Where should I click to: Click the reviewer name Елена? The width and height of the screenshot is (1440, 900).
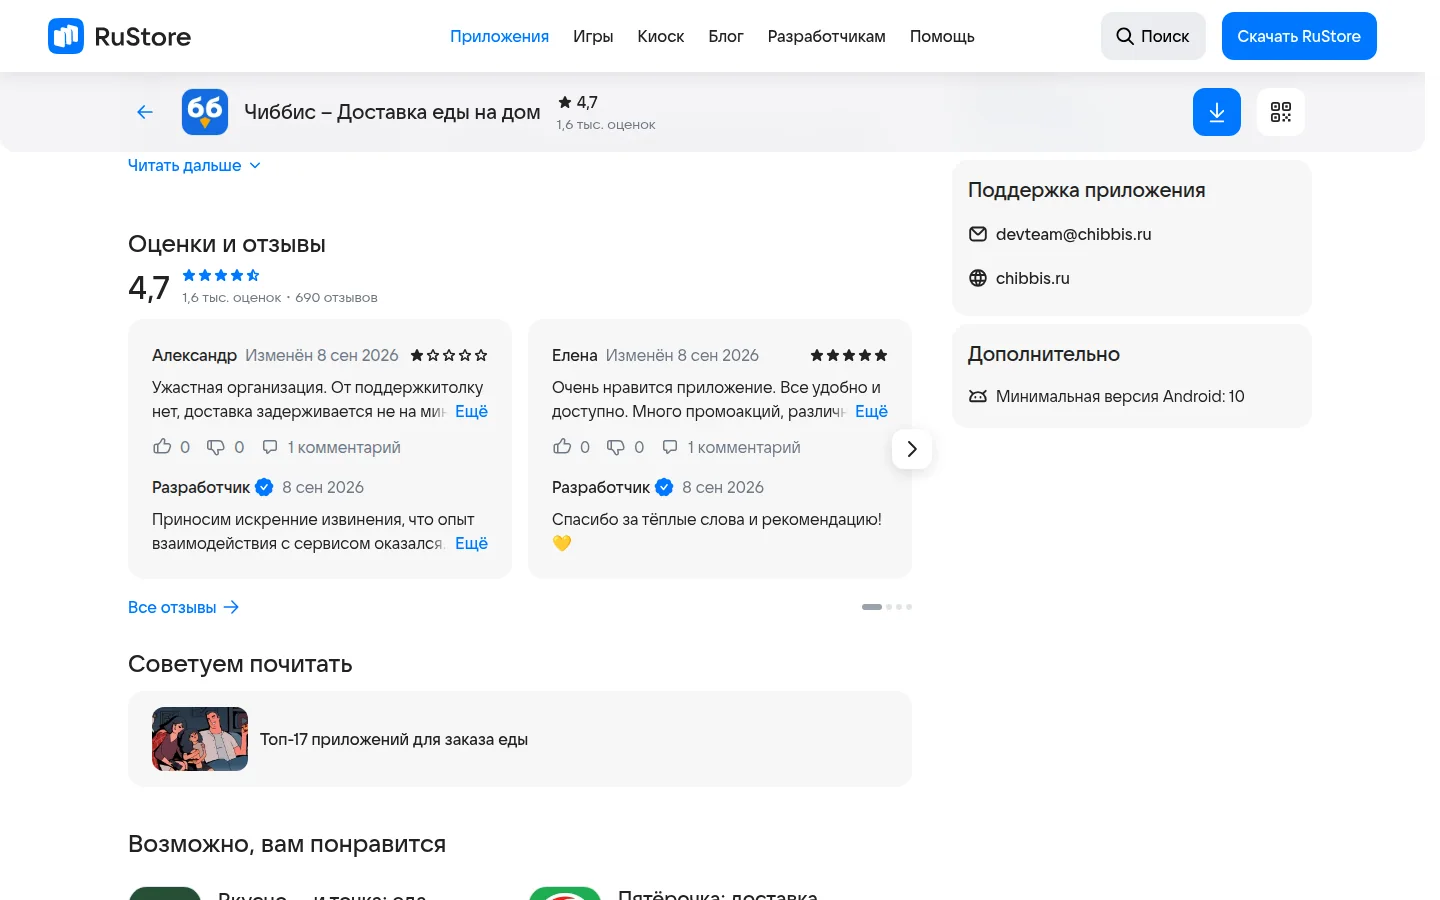point(574,355)
